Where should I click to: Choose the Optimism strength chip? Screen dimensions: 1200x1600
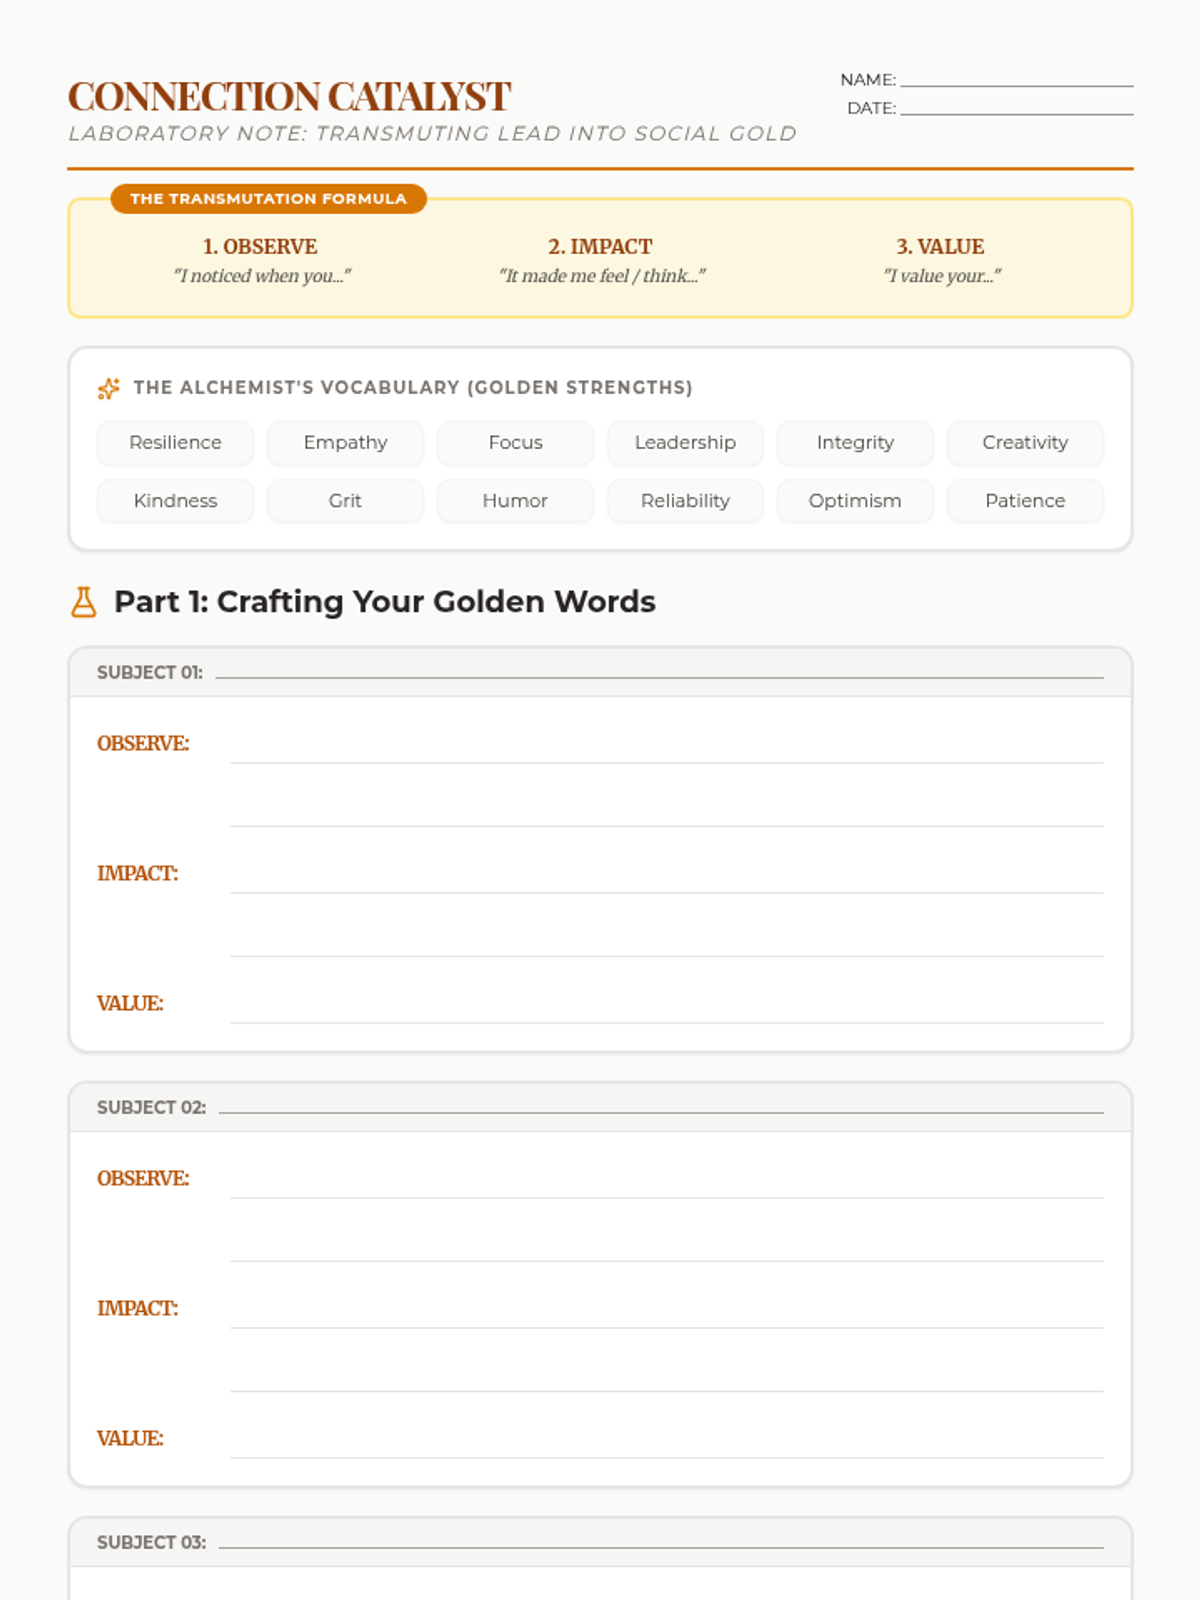click(855, 501)
